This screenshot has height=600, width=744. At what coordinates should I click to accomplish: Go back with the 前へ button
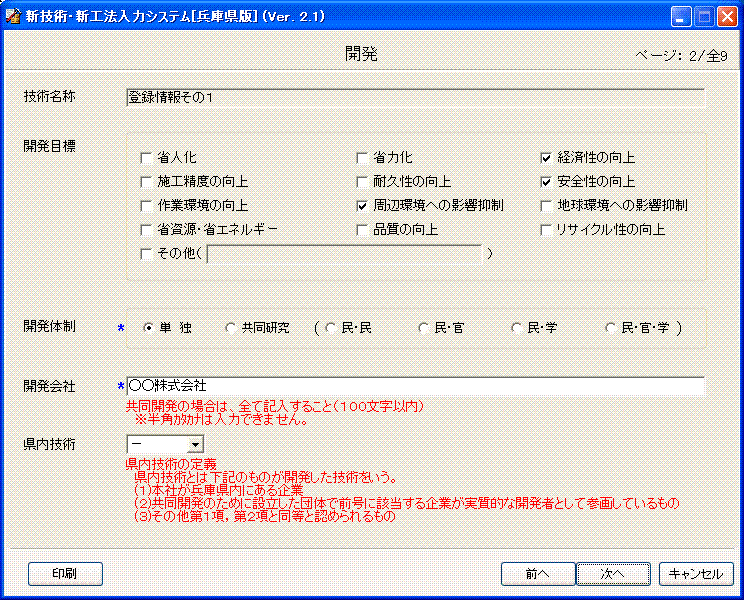coord(538,574)
